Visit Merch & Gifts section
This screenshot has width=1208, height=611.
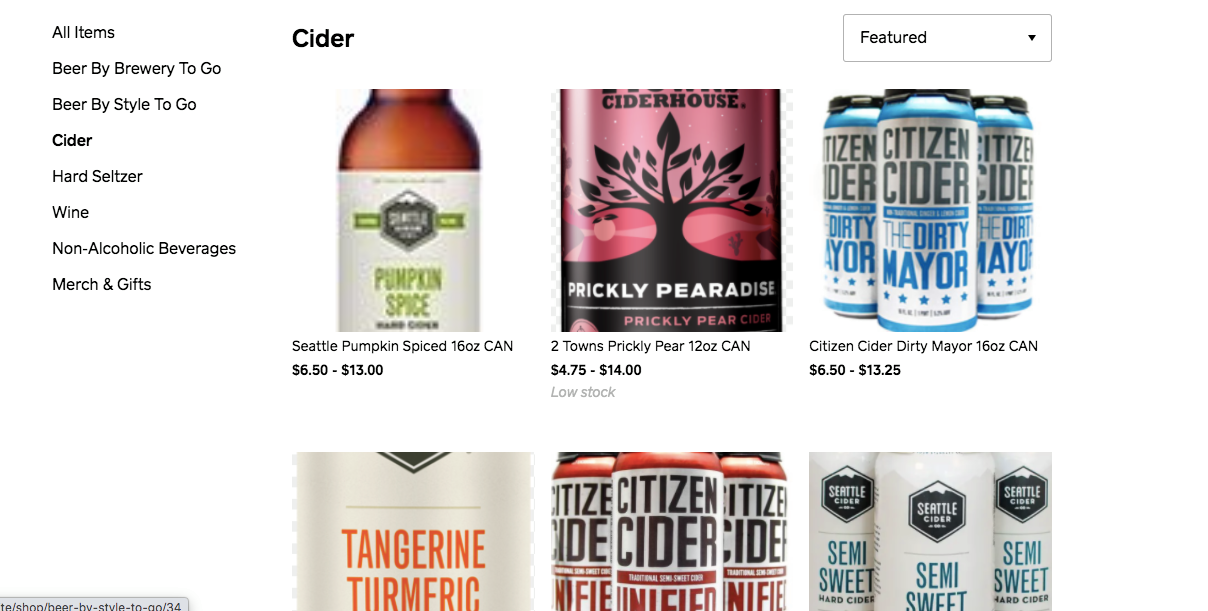(101, 284)
